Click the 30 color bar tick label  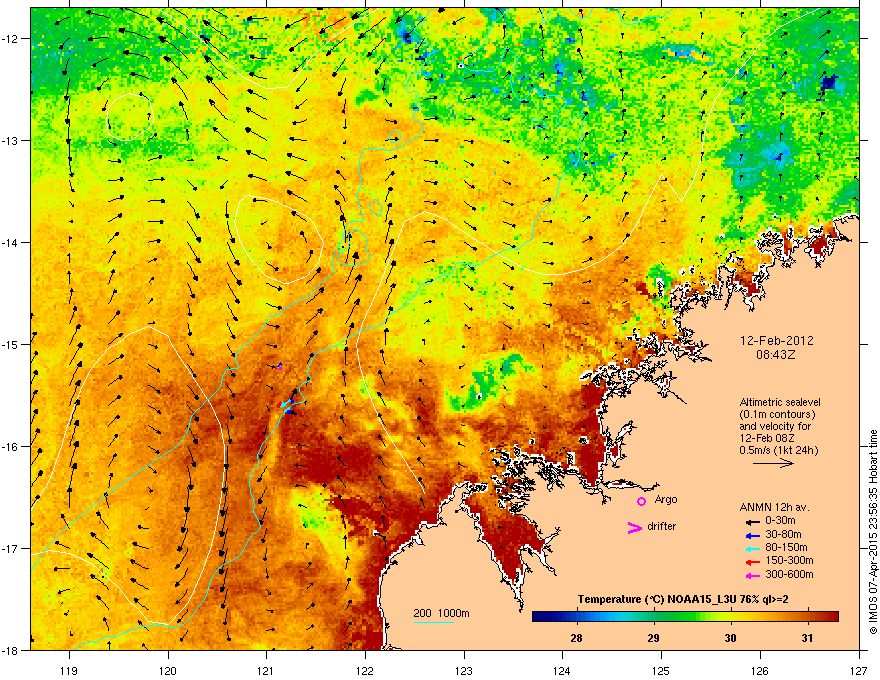coord(730,638)
